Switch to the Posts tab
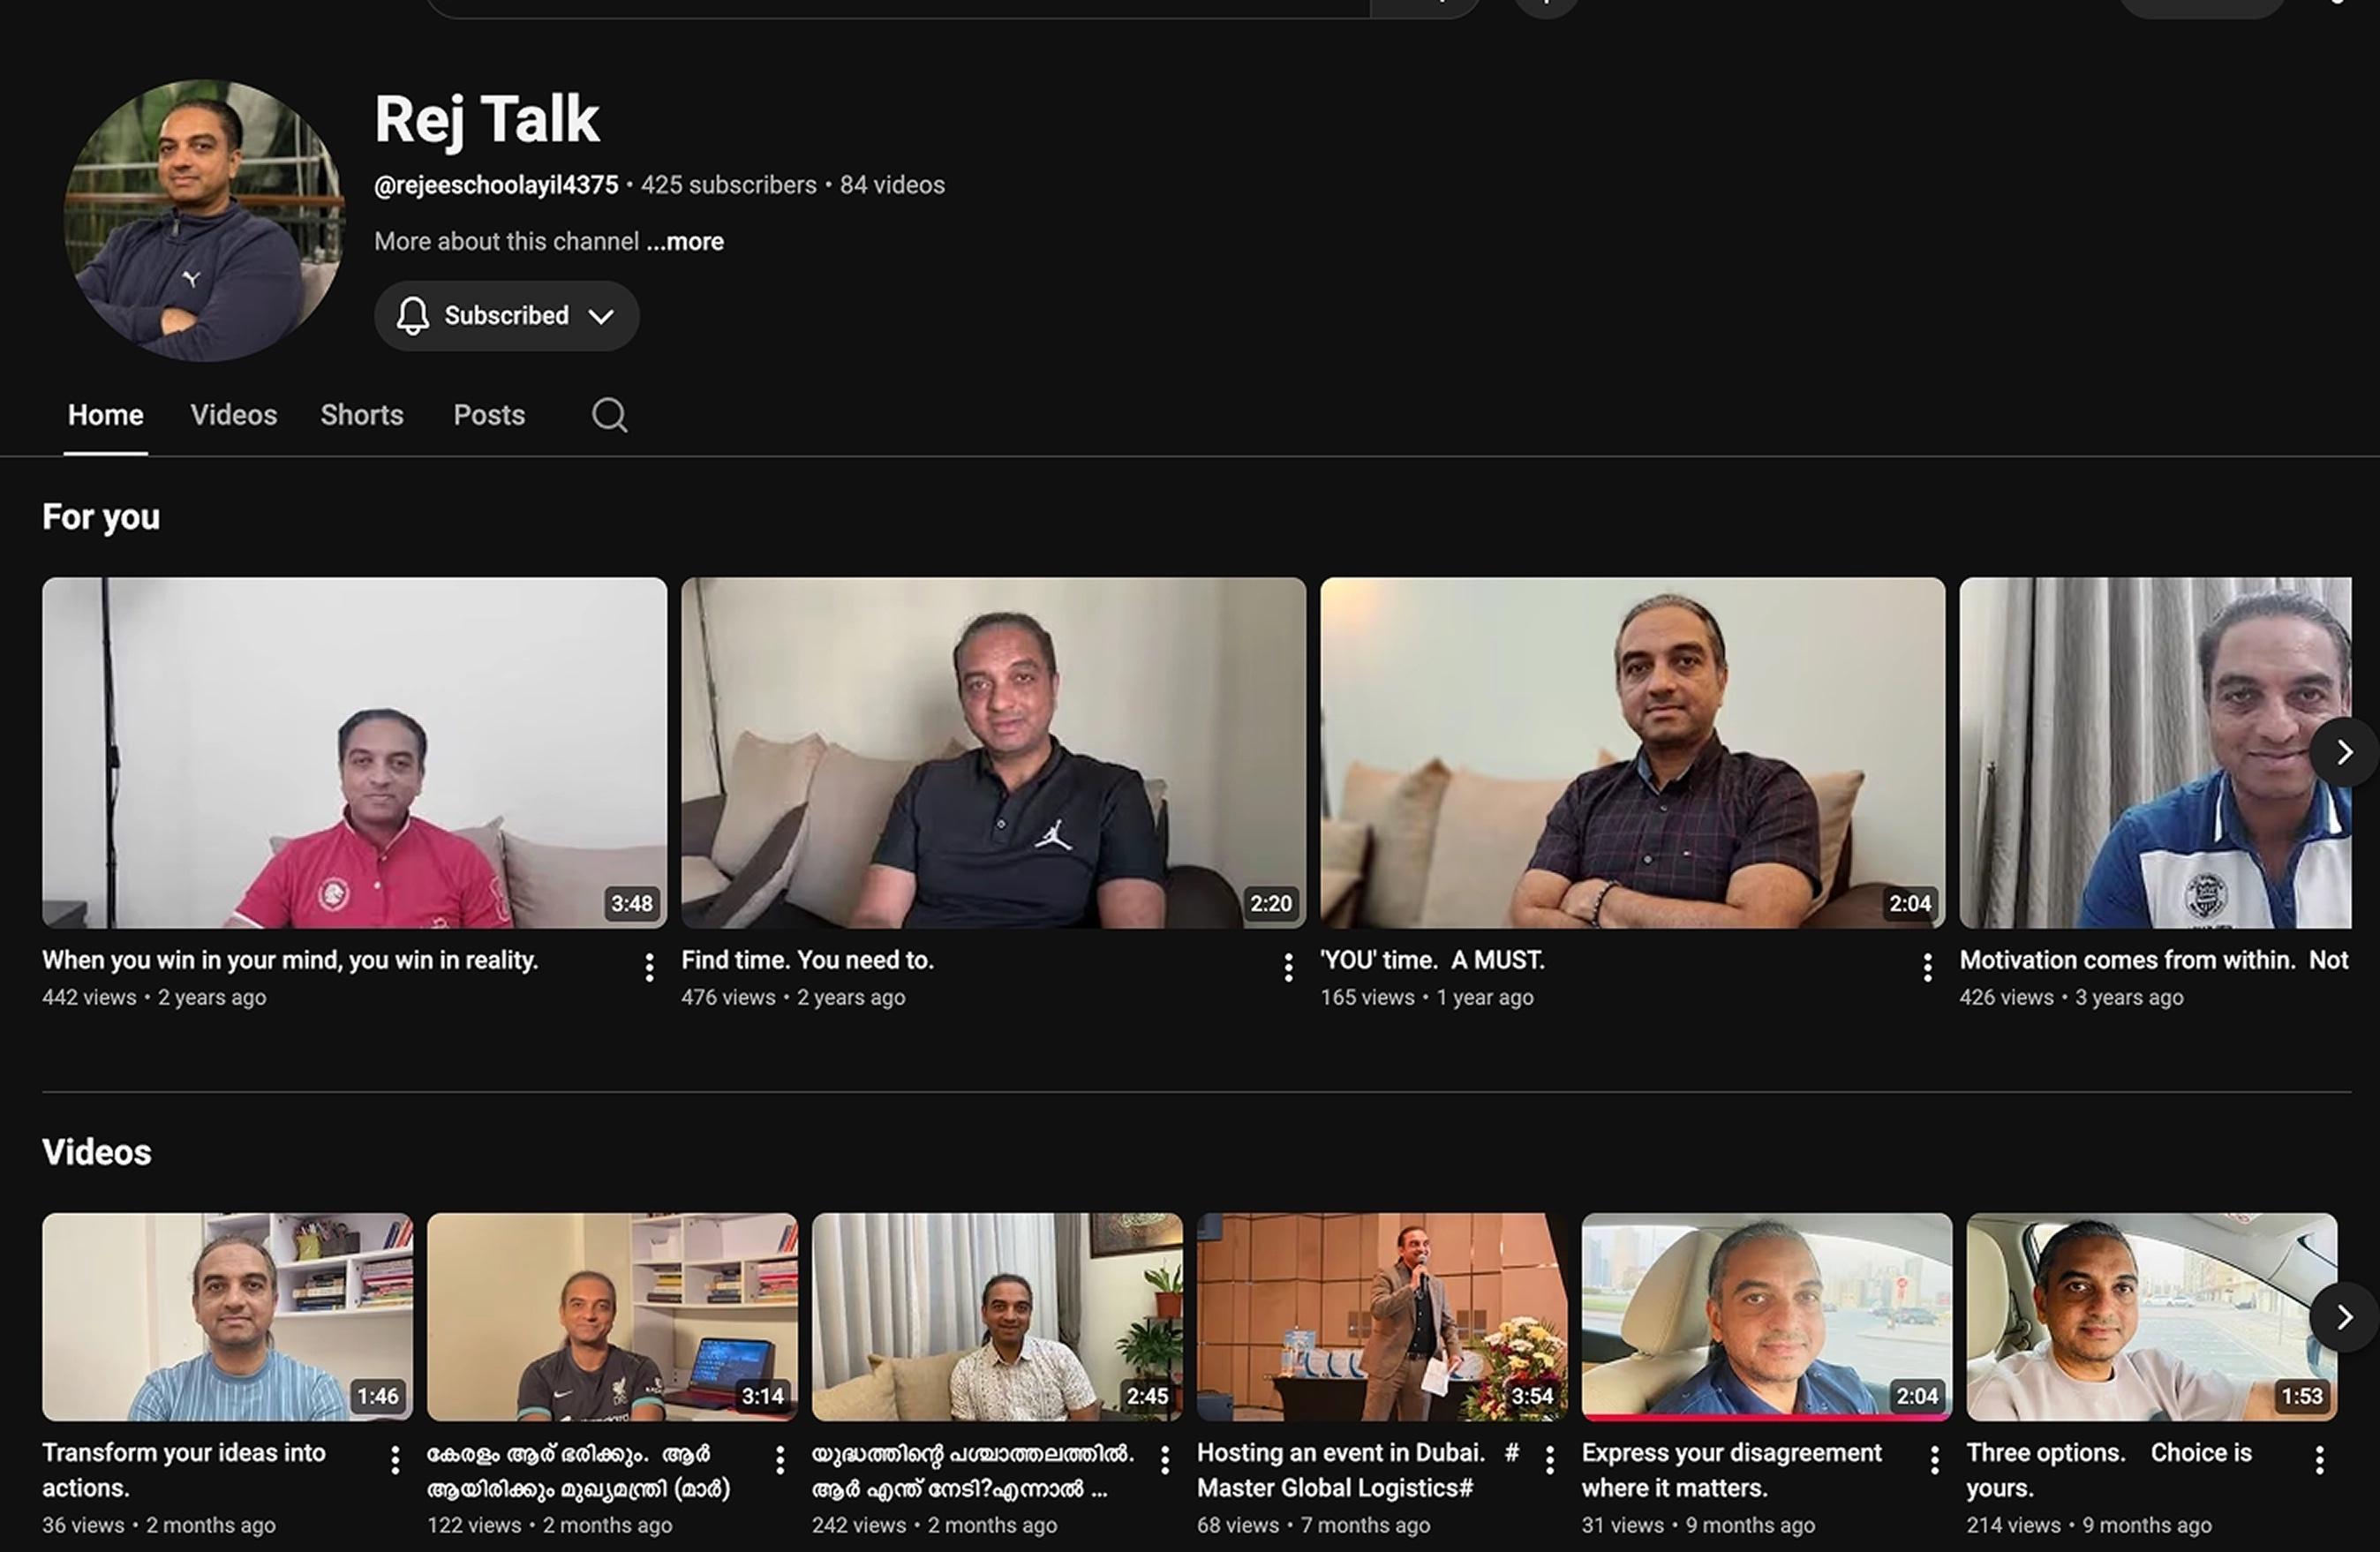This screenshot has height=1552, width=2380. coord(489,415)
